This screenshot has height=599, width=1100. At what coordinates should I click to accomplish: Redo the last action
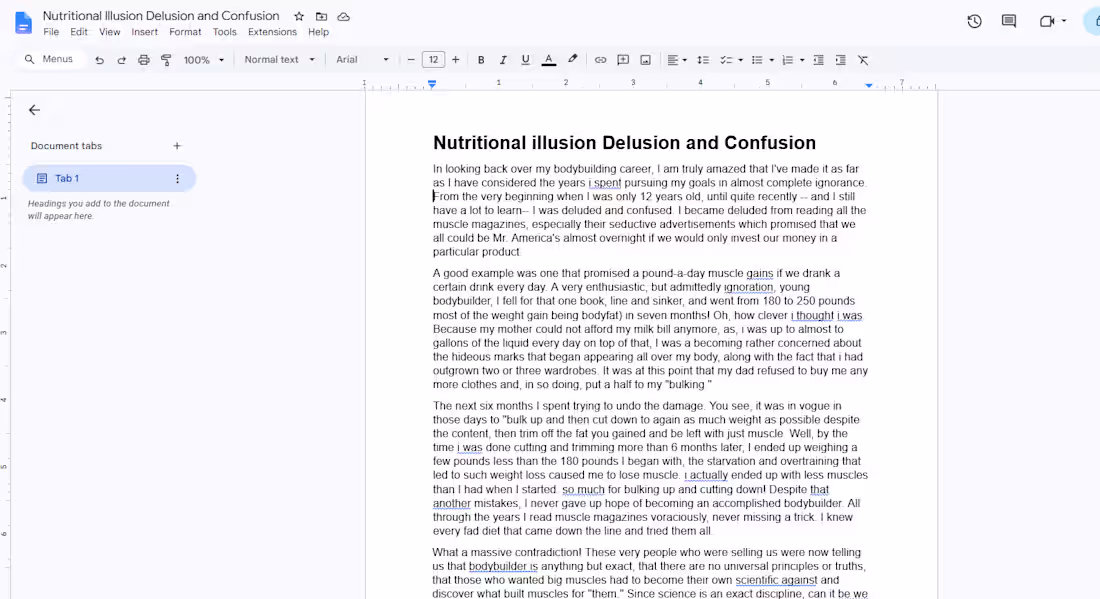[x=121, y=60]
